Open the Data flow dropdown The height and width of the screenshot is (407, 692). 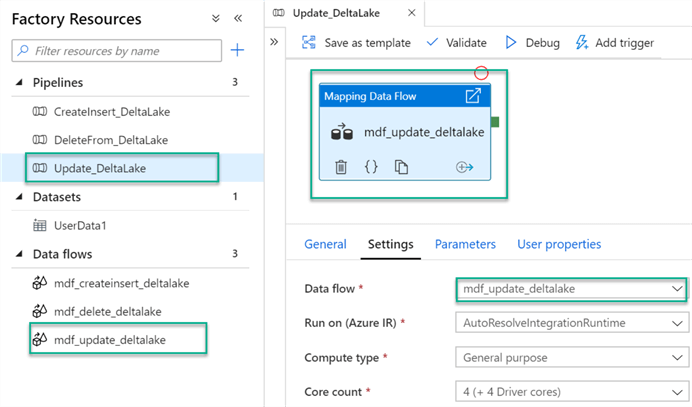(x=572, y=289)
